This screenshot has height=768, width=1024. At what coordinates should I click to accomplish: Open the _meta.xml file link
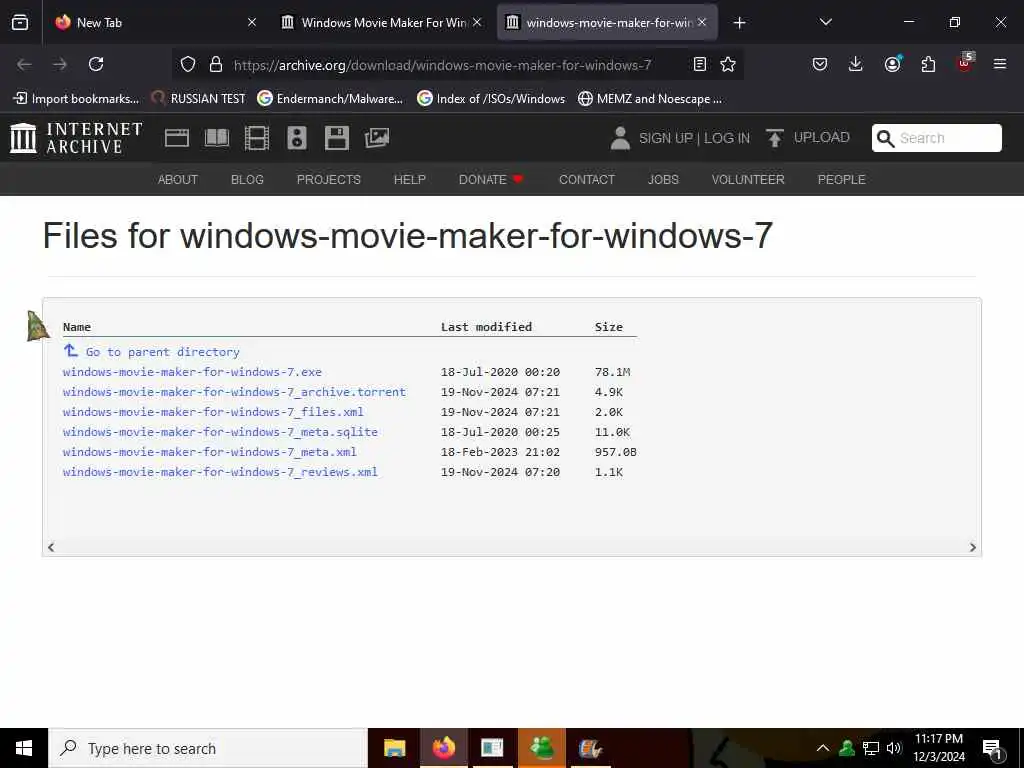pyautogui.click(x=210, y=452)
